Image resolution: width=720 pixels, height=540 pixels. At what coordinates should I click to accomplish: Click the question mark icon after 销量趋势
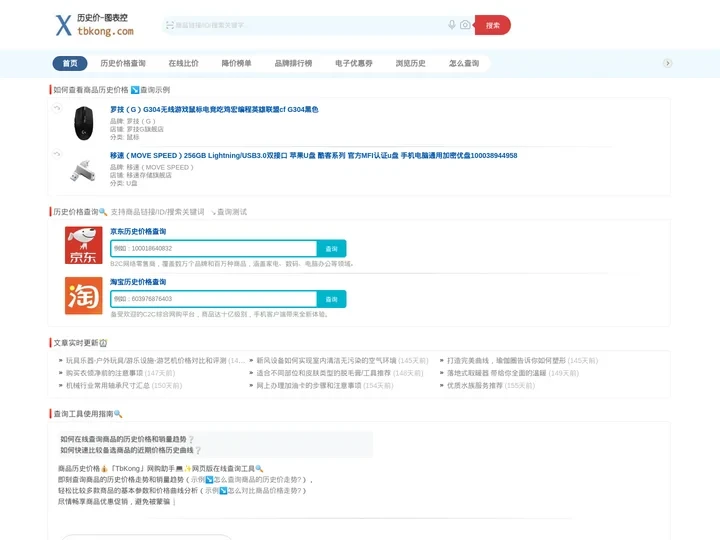point(191,439)
